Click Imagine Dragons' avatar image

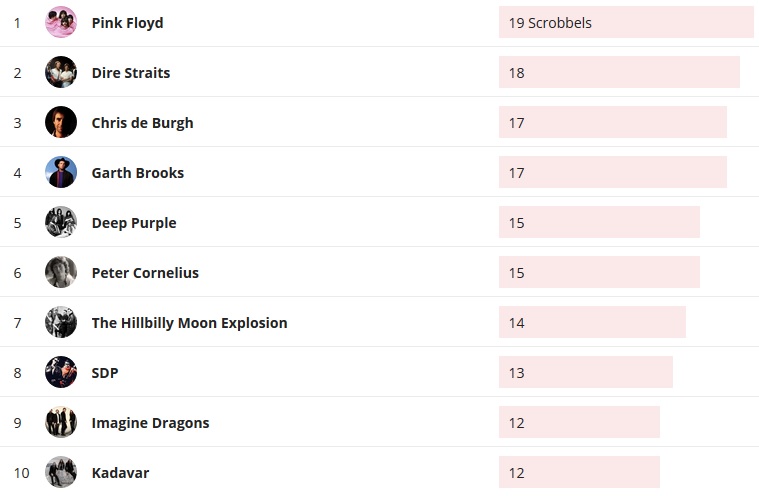(x=61, y=422)
